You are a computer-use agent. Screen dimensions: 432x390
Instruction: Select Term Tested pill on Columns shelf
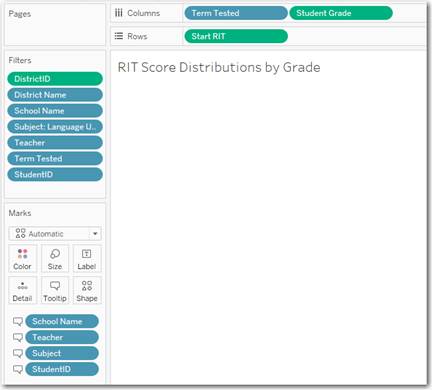tap(236, 13)
